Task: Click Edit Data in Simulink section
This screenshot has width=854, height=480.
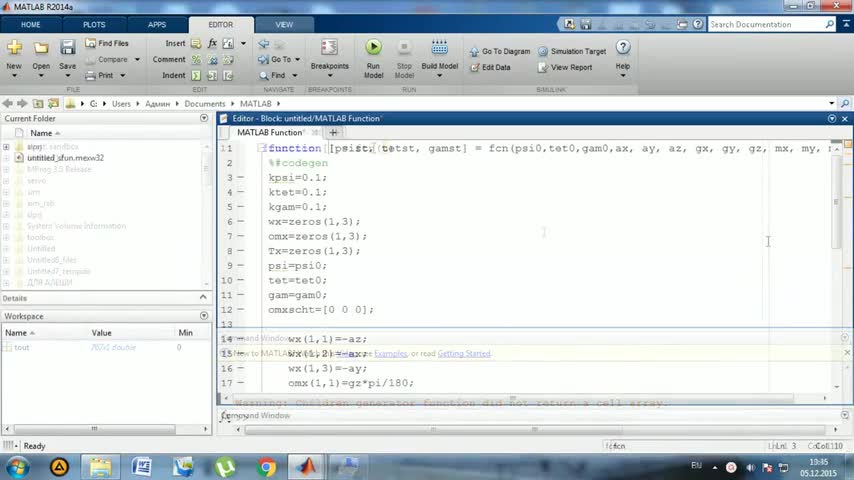Action: coord(490,68)
